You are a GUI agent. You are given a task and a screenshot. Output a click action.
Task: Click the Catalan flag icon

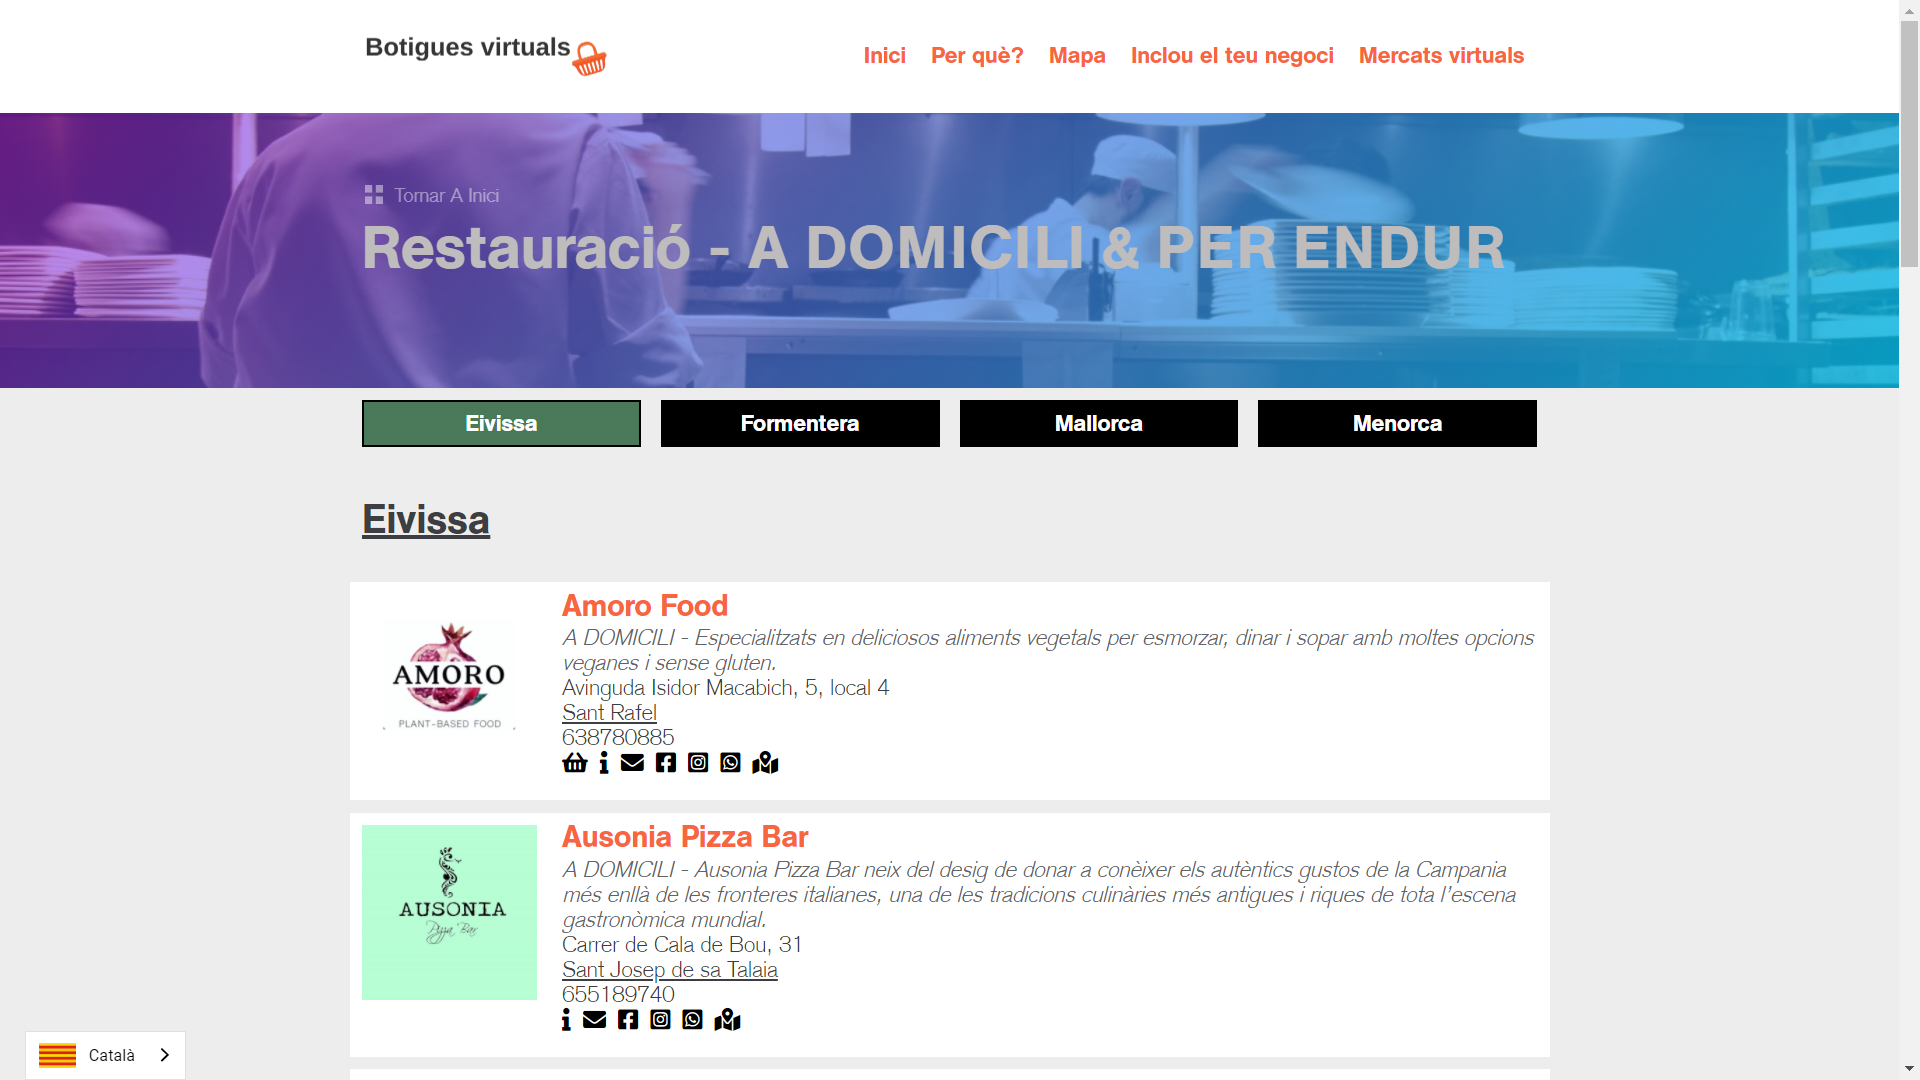(x=57, y=1055)
